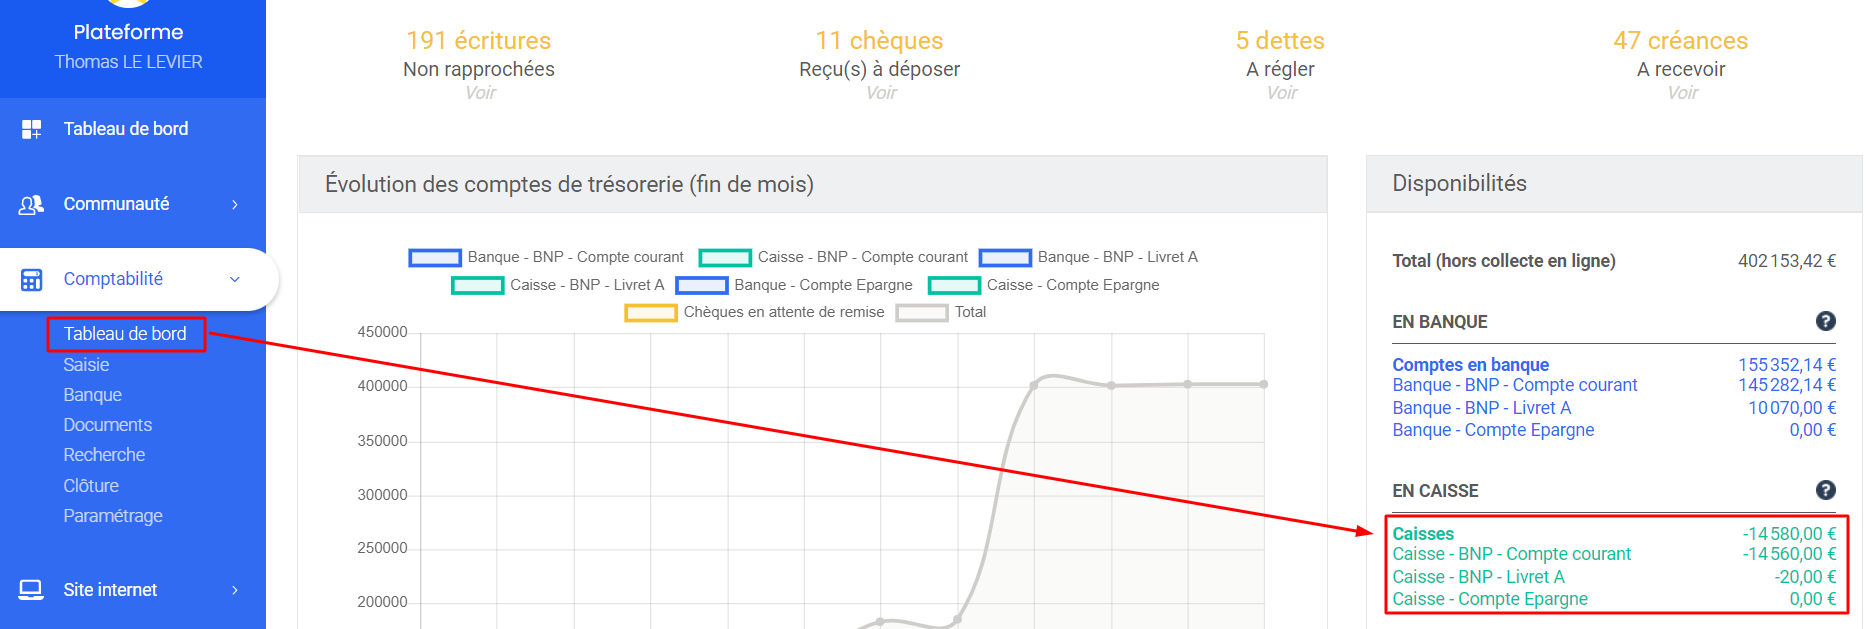The width and height of the screenshot is (1866, 629).
Task: Select Tableau de bord under Comptabilité
Action: point(125,334)
